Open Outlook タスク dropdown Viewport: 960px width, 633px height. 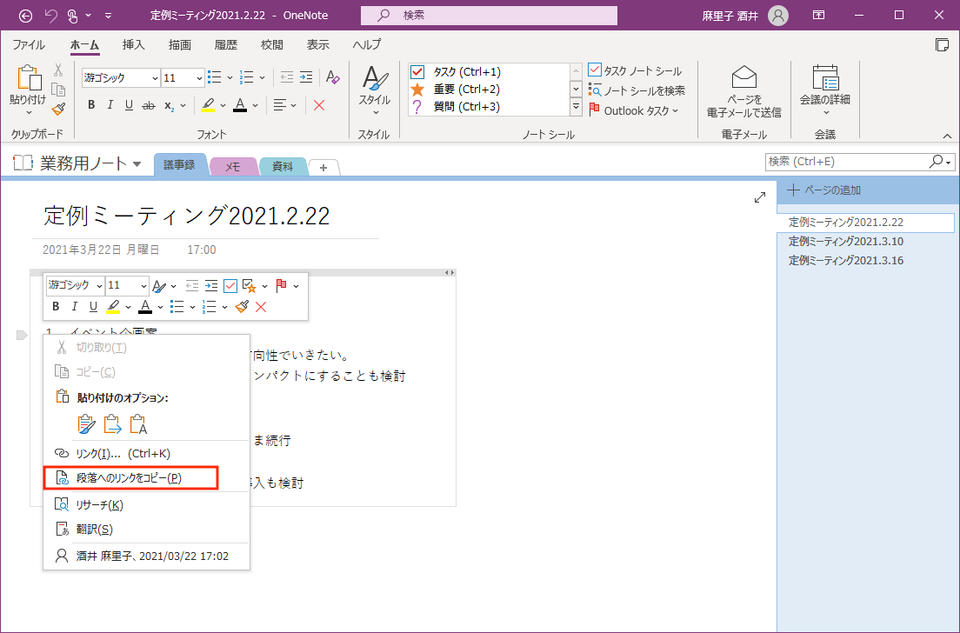pos(634,111)
